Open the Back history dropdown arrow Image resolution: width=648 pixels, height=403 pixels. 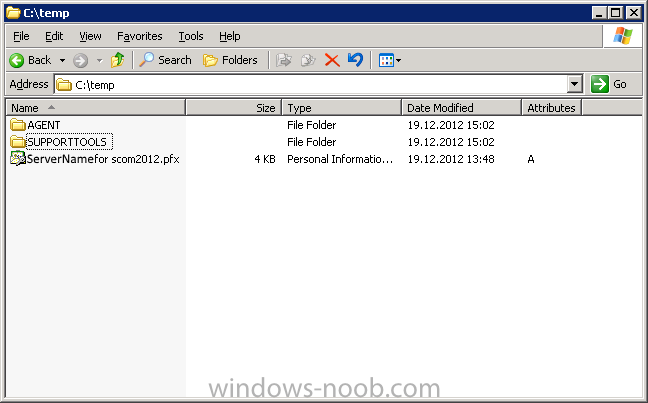[62, 60]
